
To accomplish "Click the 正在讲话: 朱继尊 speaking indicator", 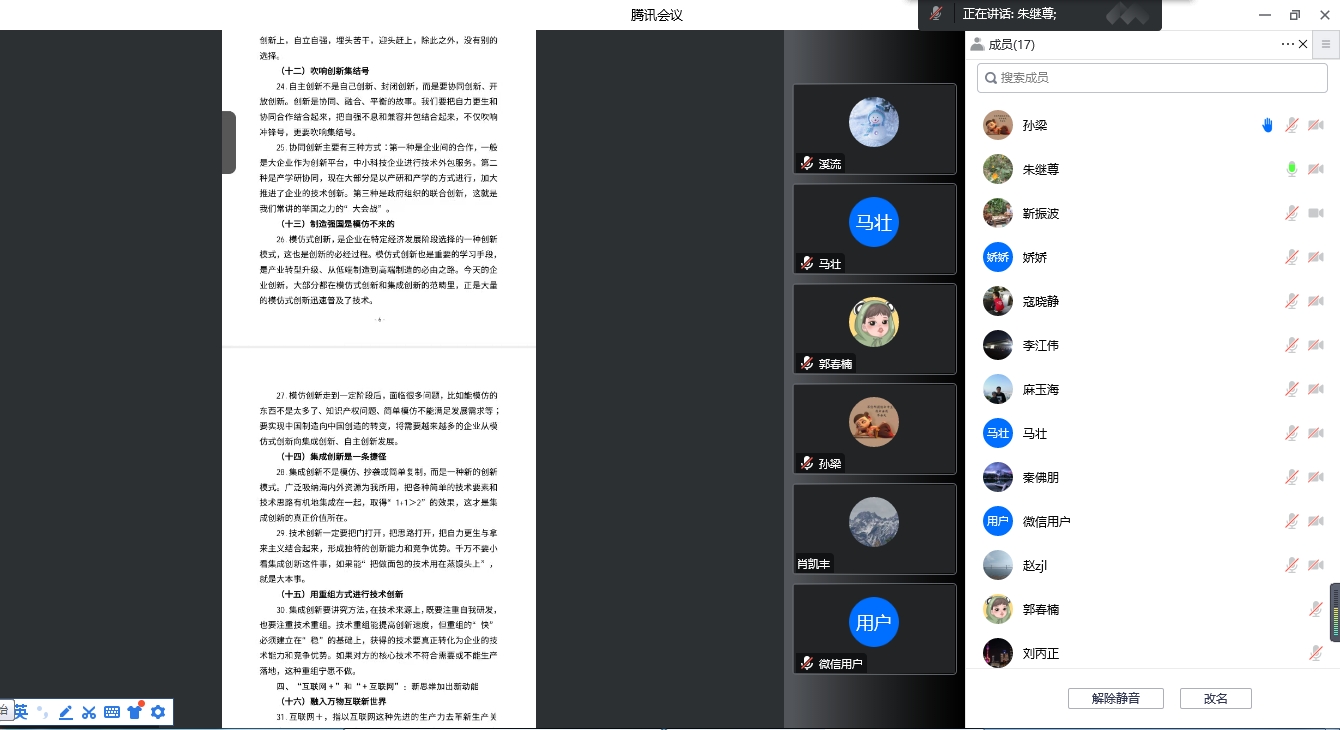I will 1009,14.
